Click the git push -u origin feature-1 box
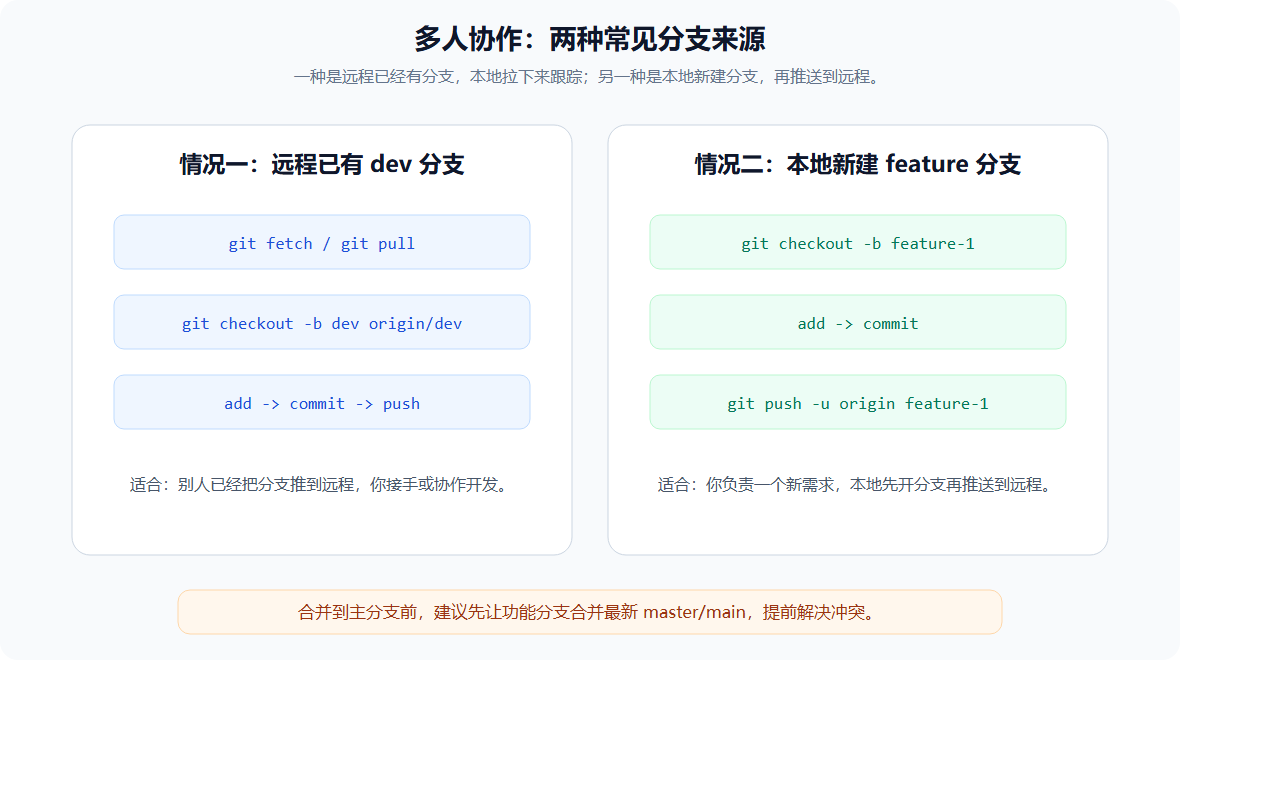The image size is (1280, 800). (858, 402)
